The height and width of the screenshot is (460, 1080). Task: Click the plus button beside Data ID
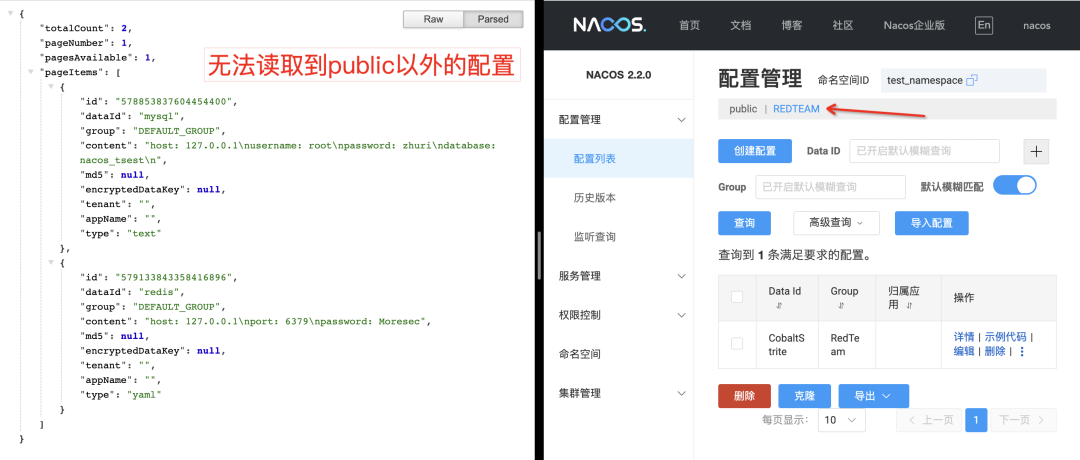[x=1036, y=151]
